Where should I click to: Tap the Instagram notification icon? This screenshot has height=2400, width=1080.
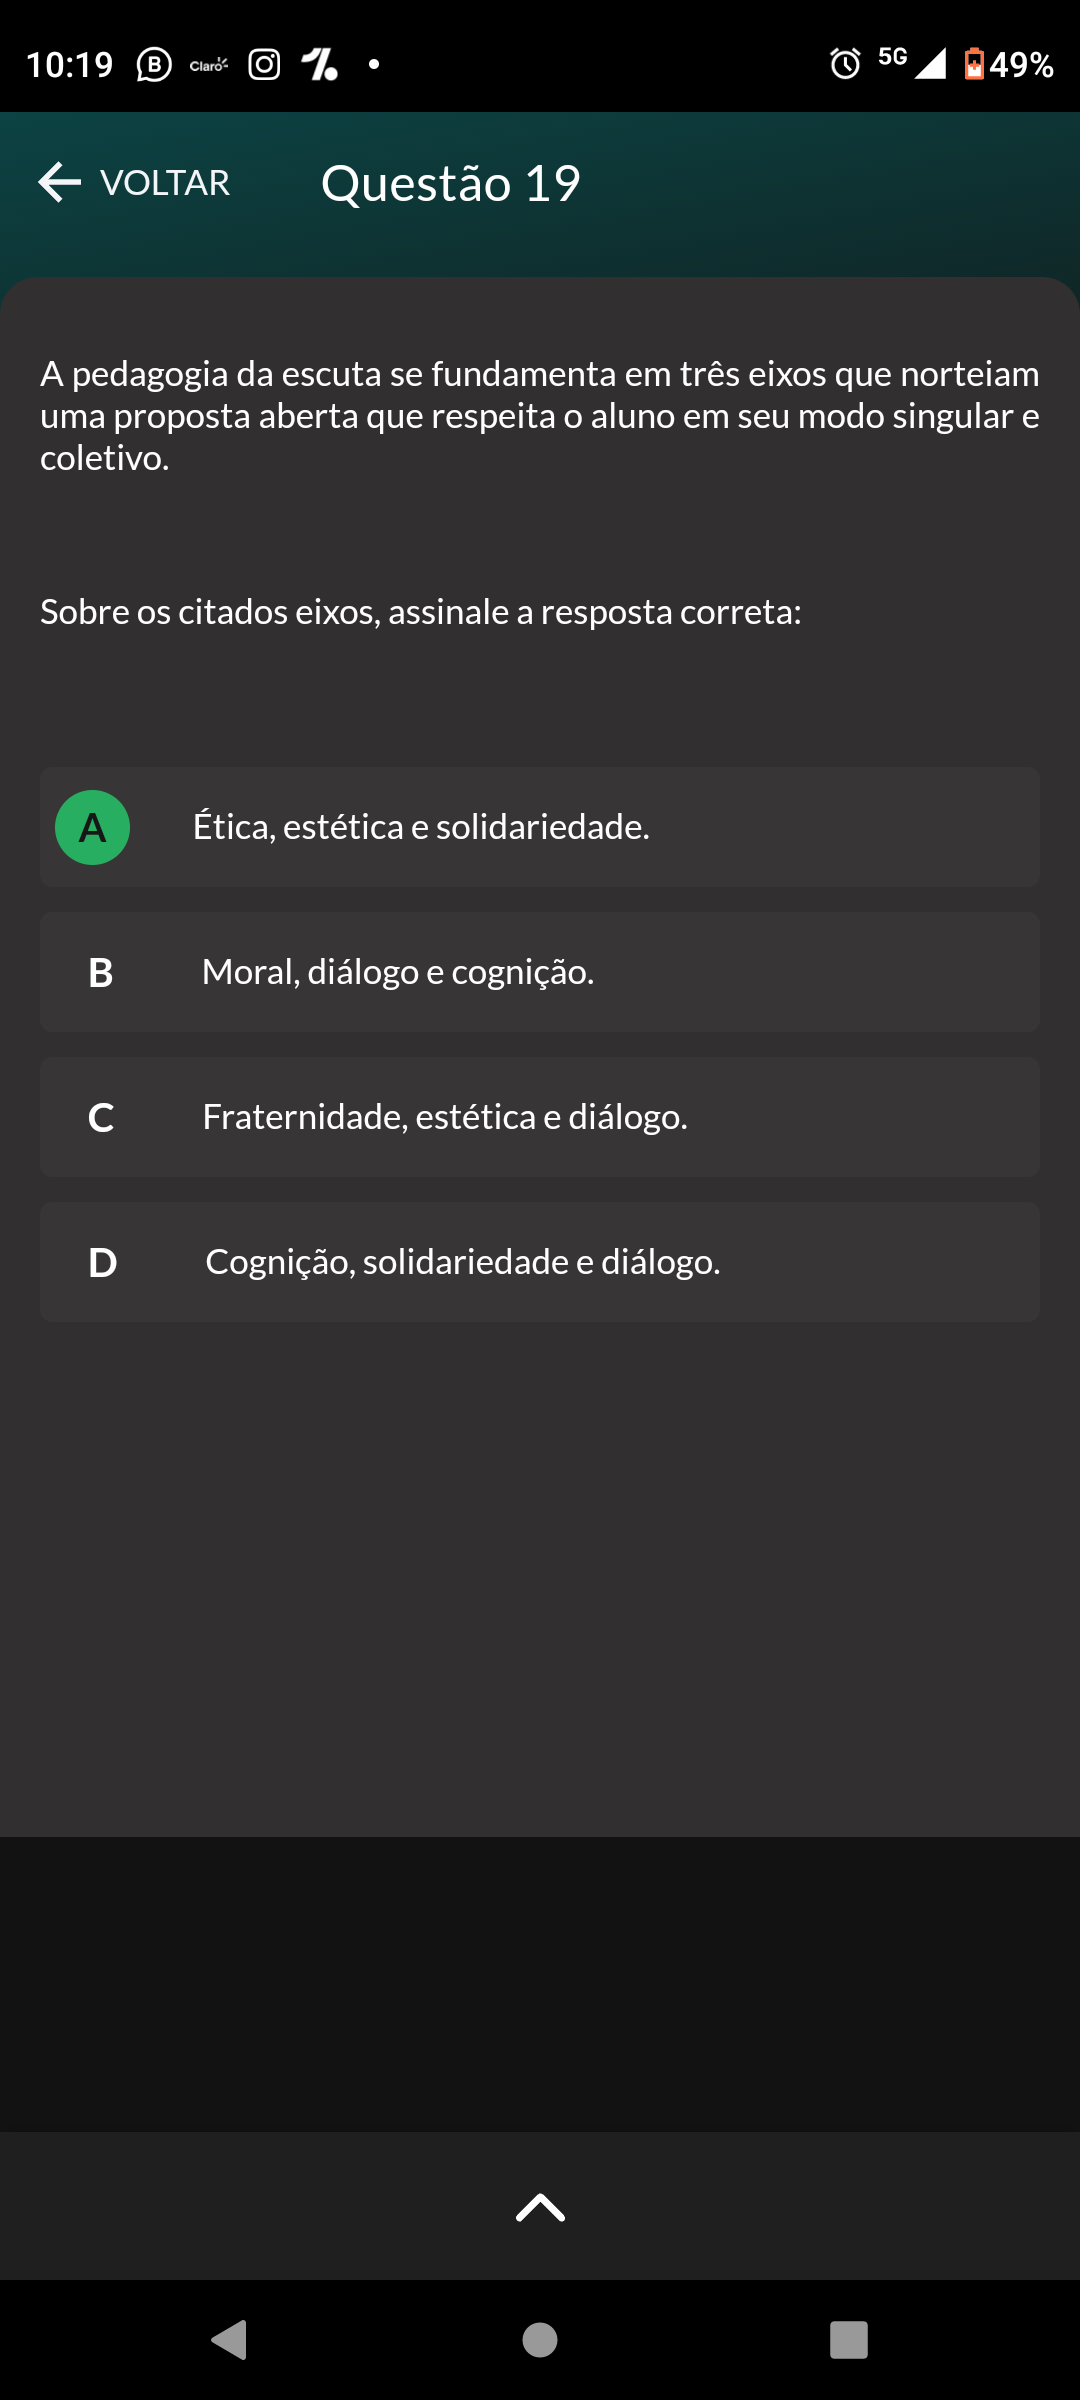tap(264, 65)
